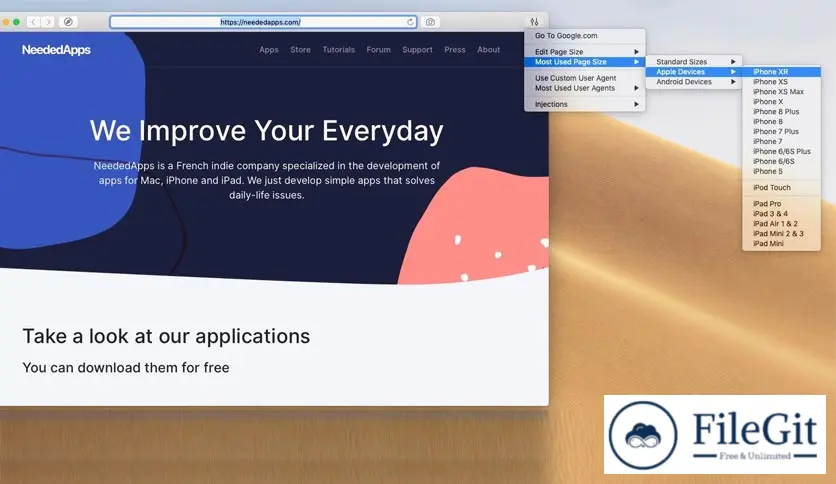This screenshot has width=836, height=484.
Task: Choose Go To Google.com menu entry
Action: [x=585, y=36]
